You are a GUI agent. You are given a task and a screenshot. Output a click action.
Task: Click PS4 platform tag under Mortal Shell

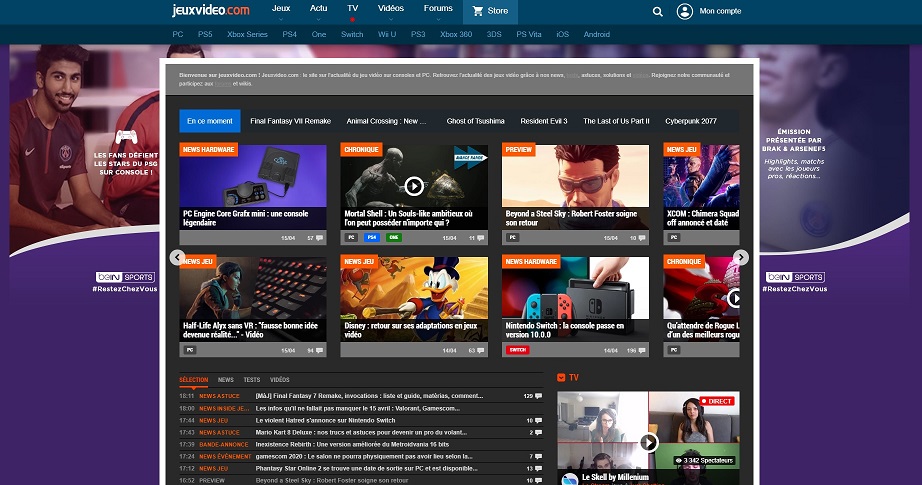372,238
